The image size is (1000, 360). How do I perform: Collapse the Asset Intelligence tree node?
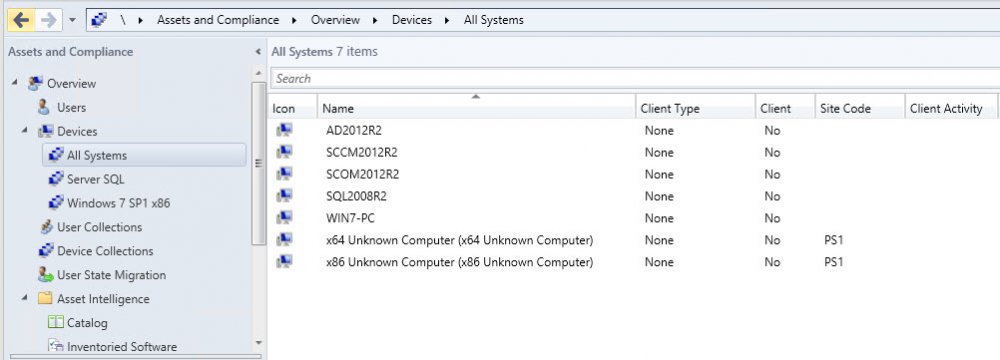click(25, 298)
